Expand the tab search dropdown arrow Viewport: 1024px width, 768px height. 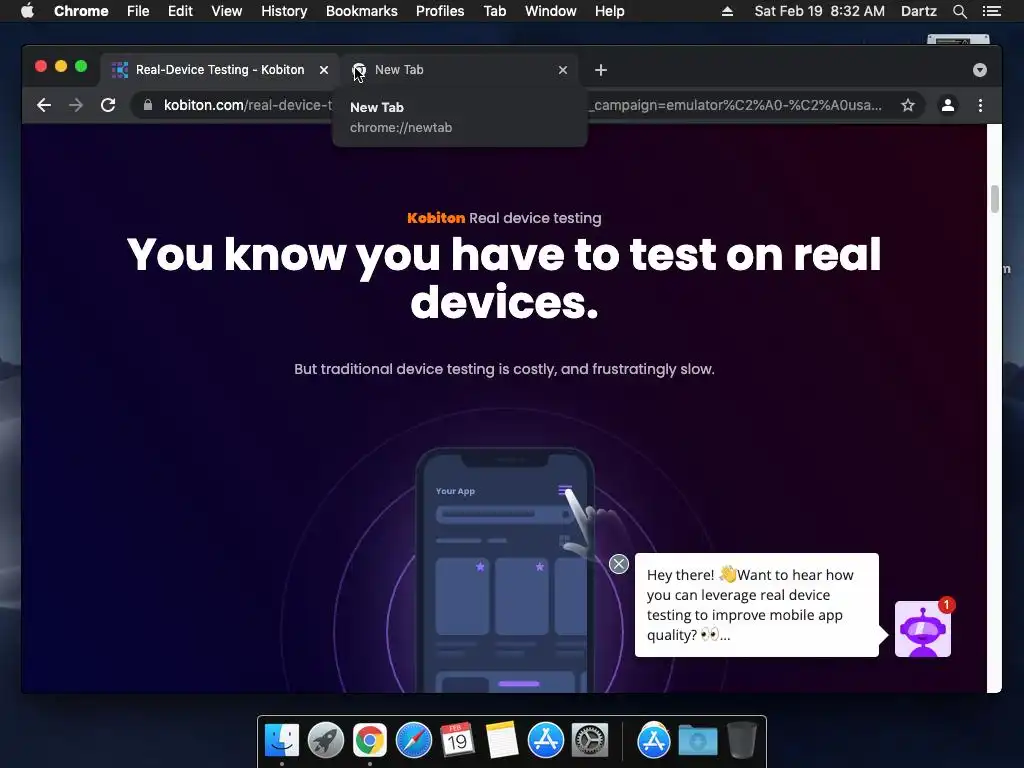click(x=980, y=70)
